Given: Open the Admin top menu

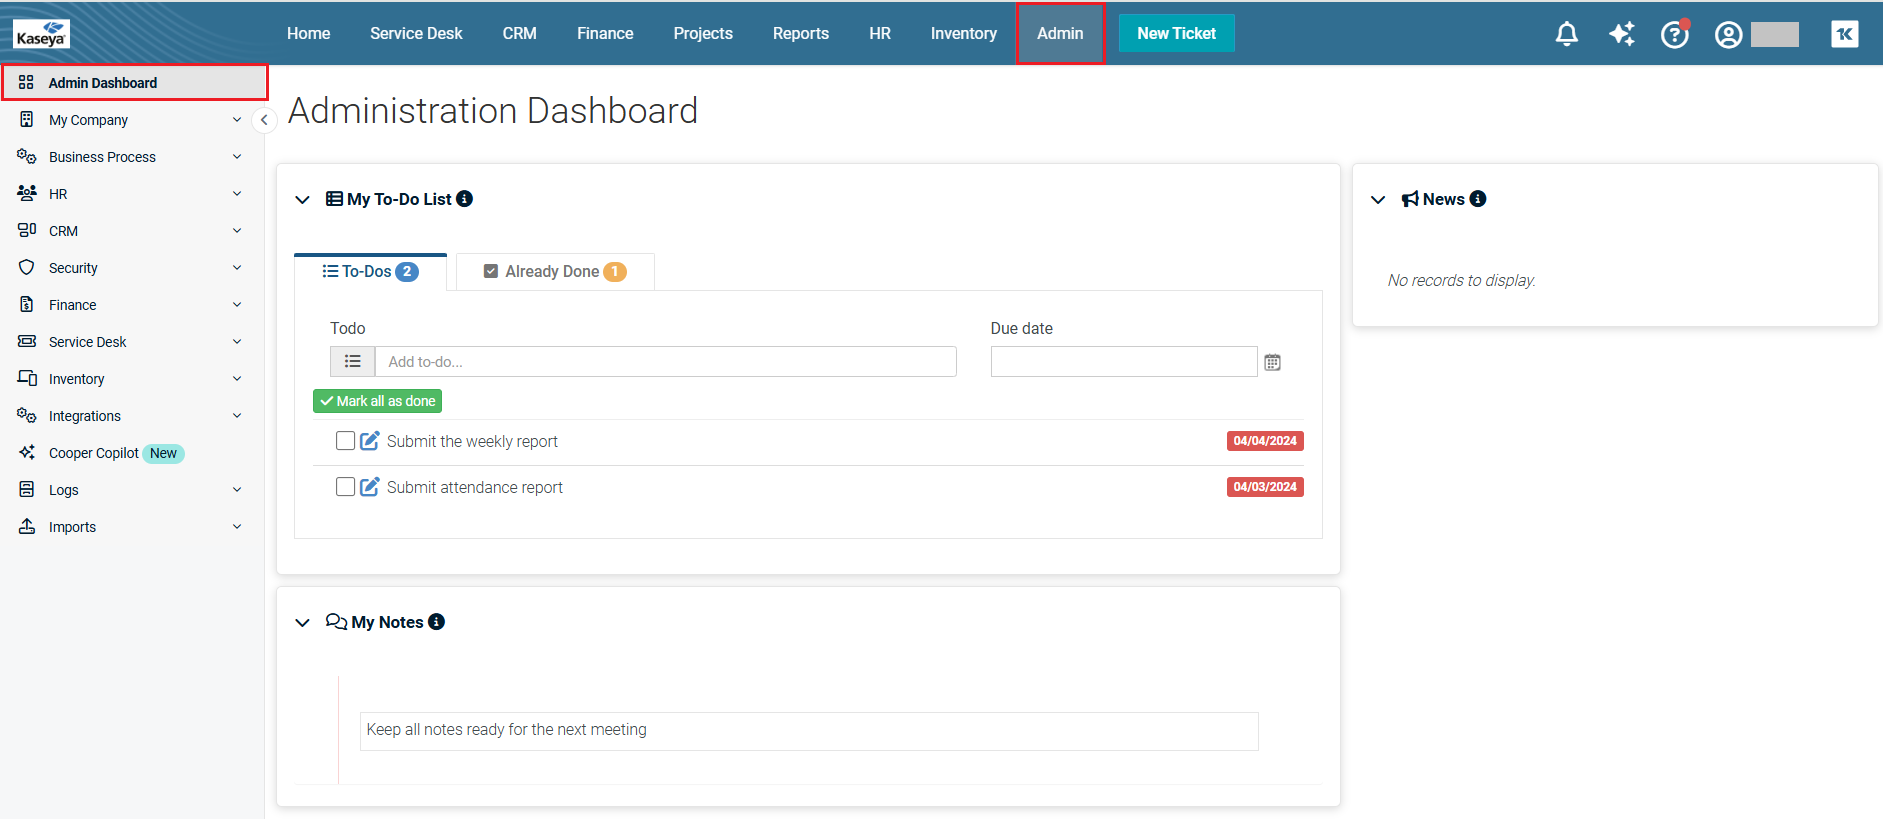Looking at the screenshot, I should point(1060,34).
